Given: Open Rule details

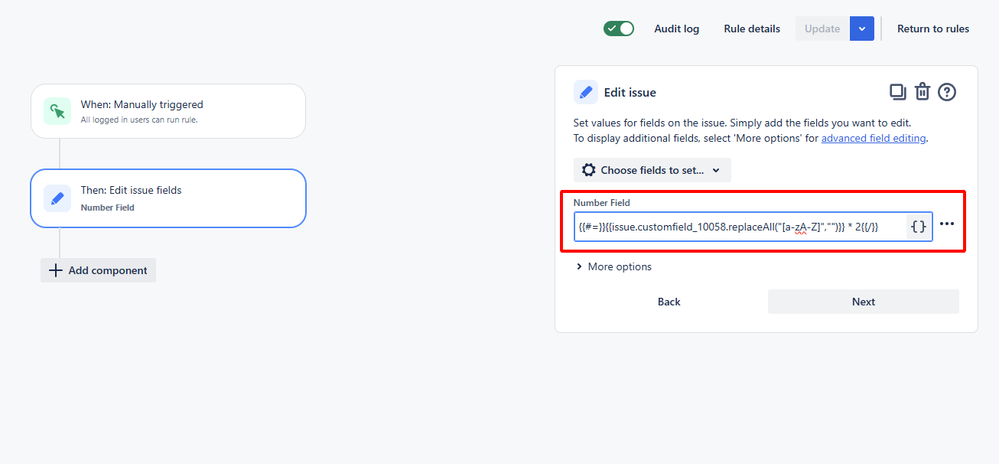Looking at the screenshot, I should [752, 29].
